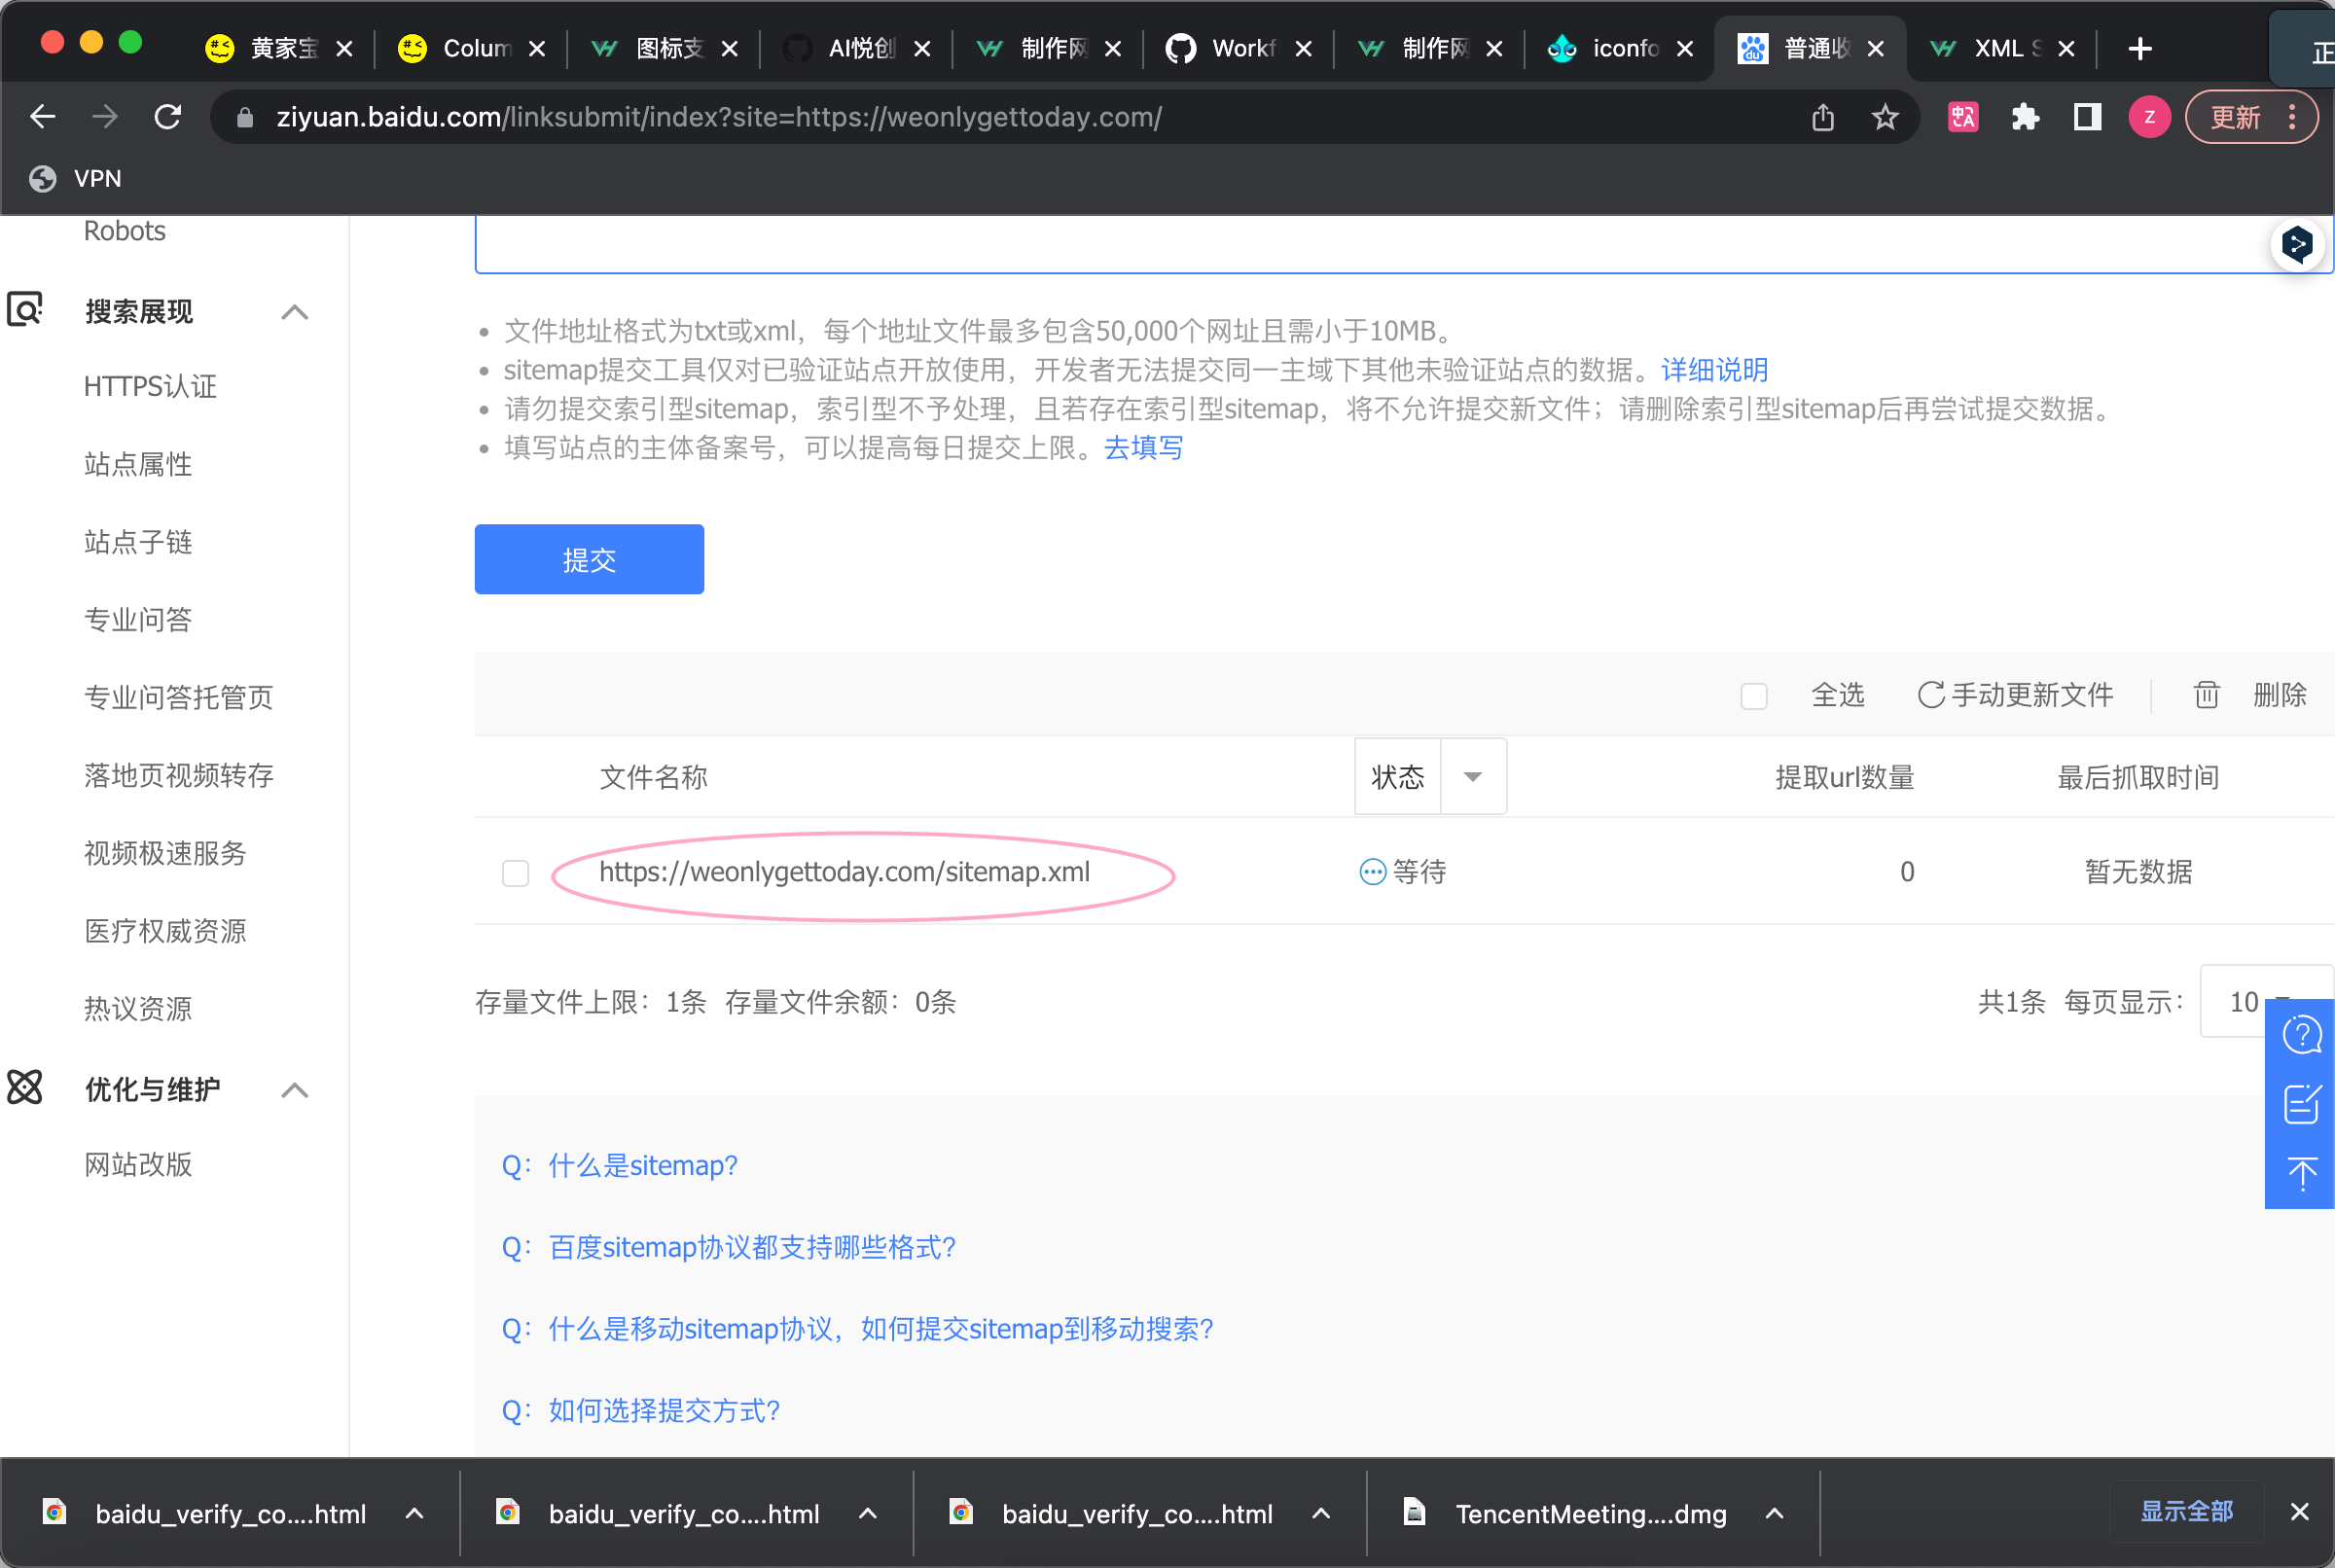2335x1568 pixels.
Task: Reload the page with the refresh icon
Action: pyautogui.click(x=168, y=117)
